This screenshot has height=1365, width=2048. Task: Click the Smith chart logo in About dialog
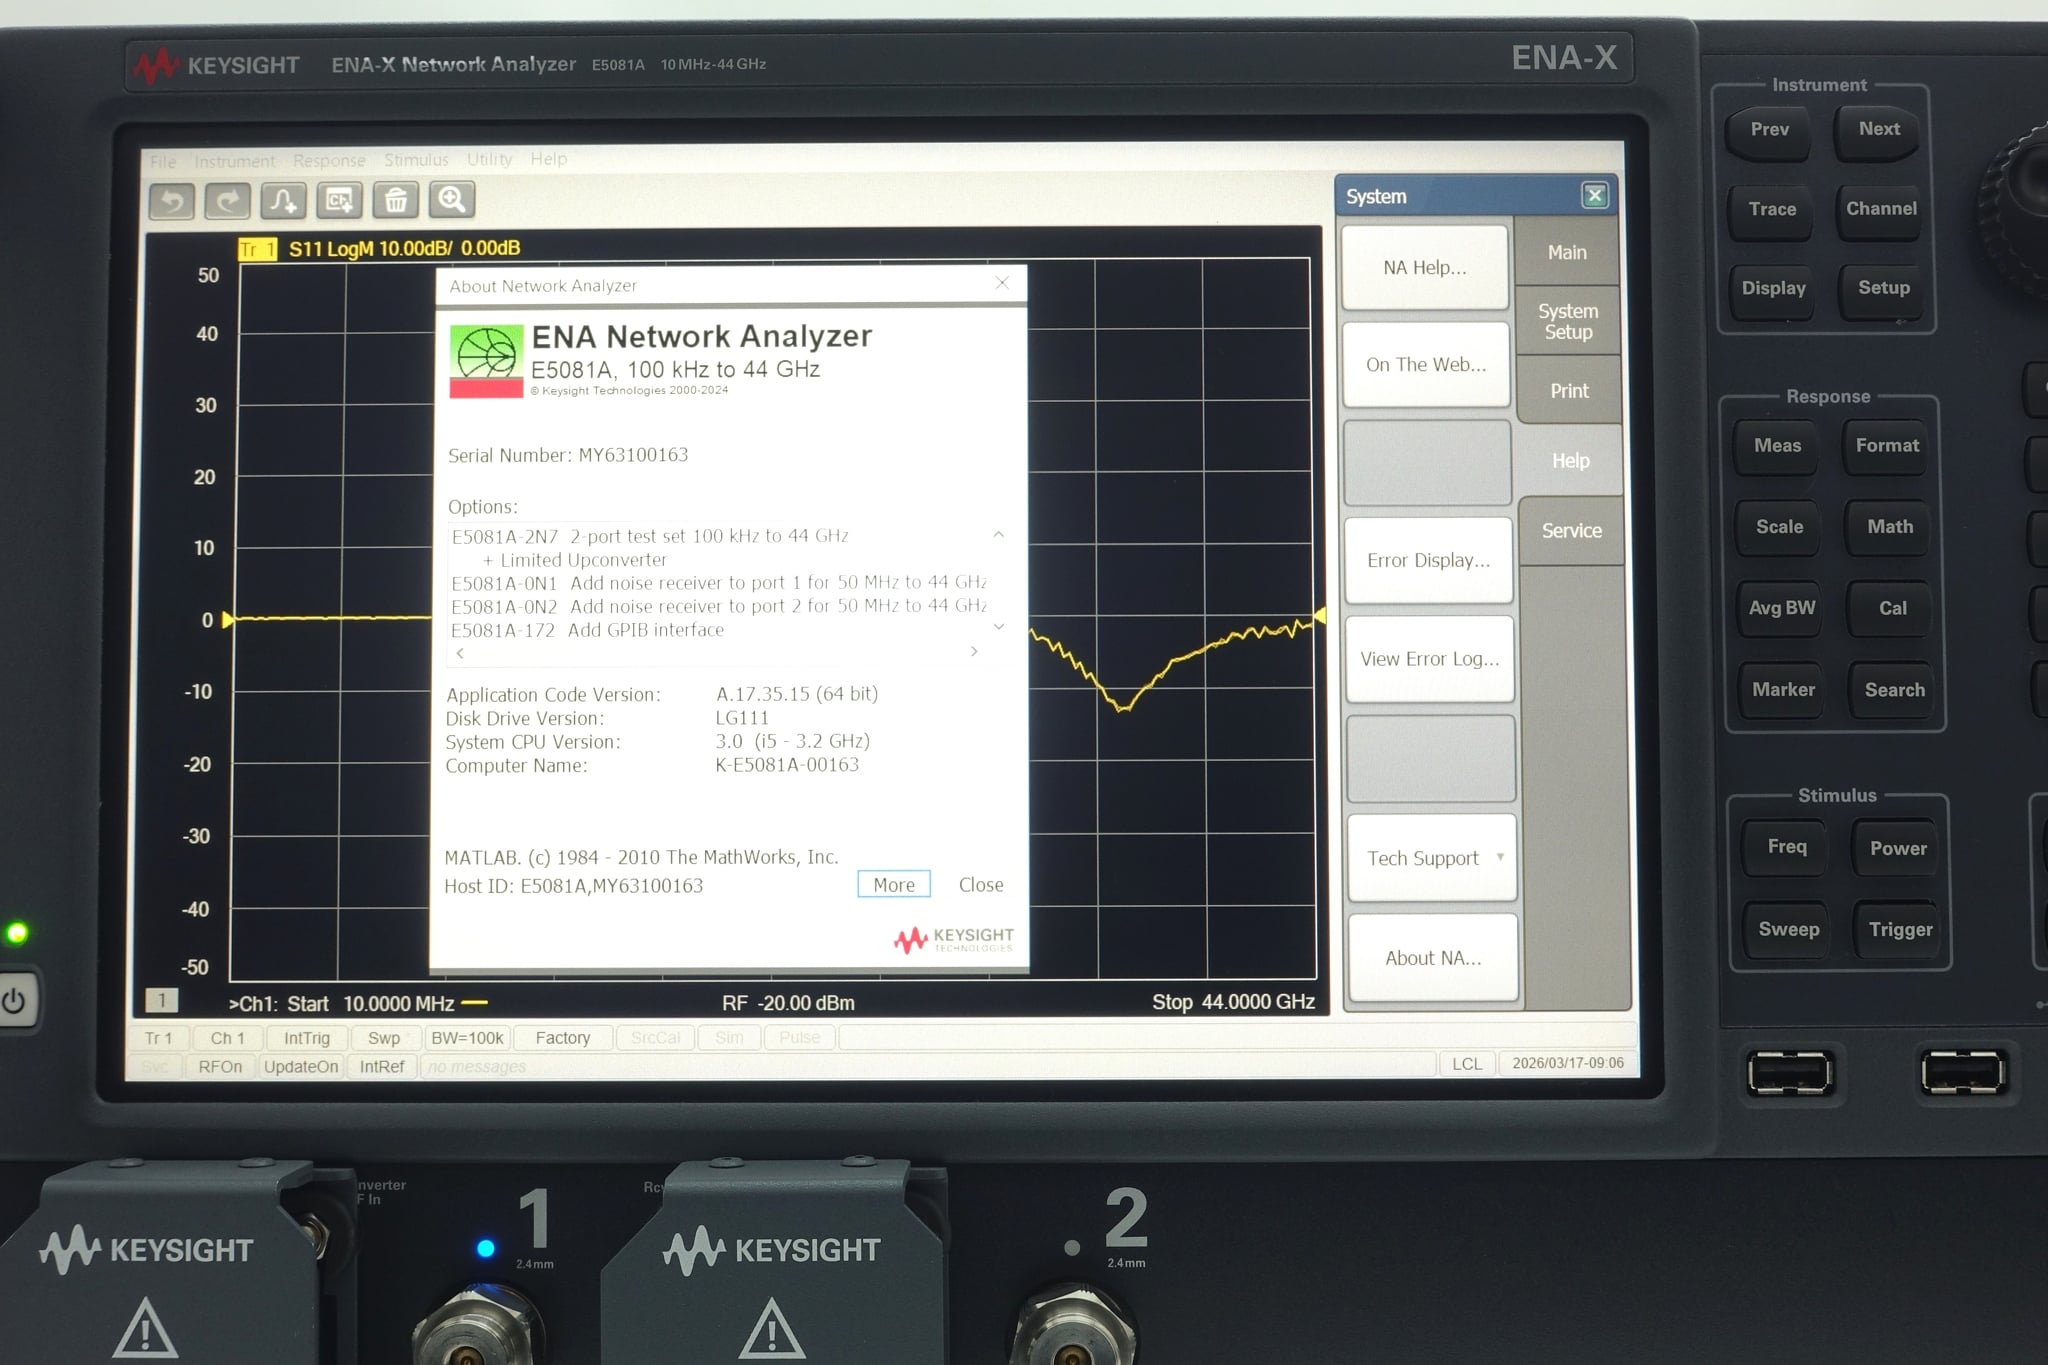coord(486,361)
